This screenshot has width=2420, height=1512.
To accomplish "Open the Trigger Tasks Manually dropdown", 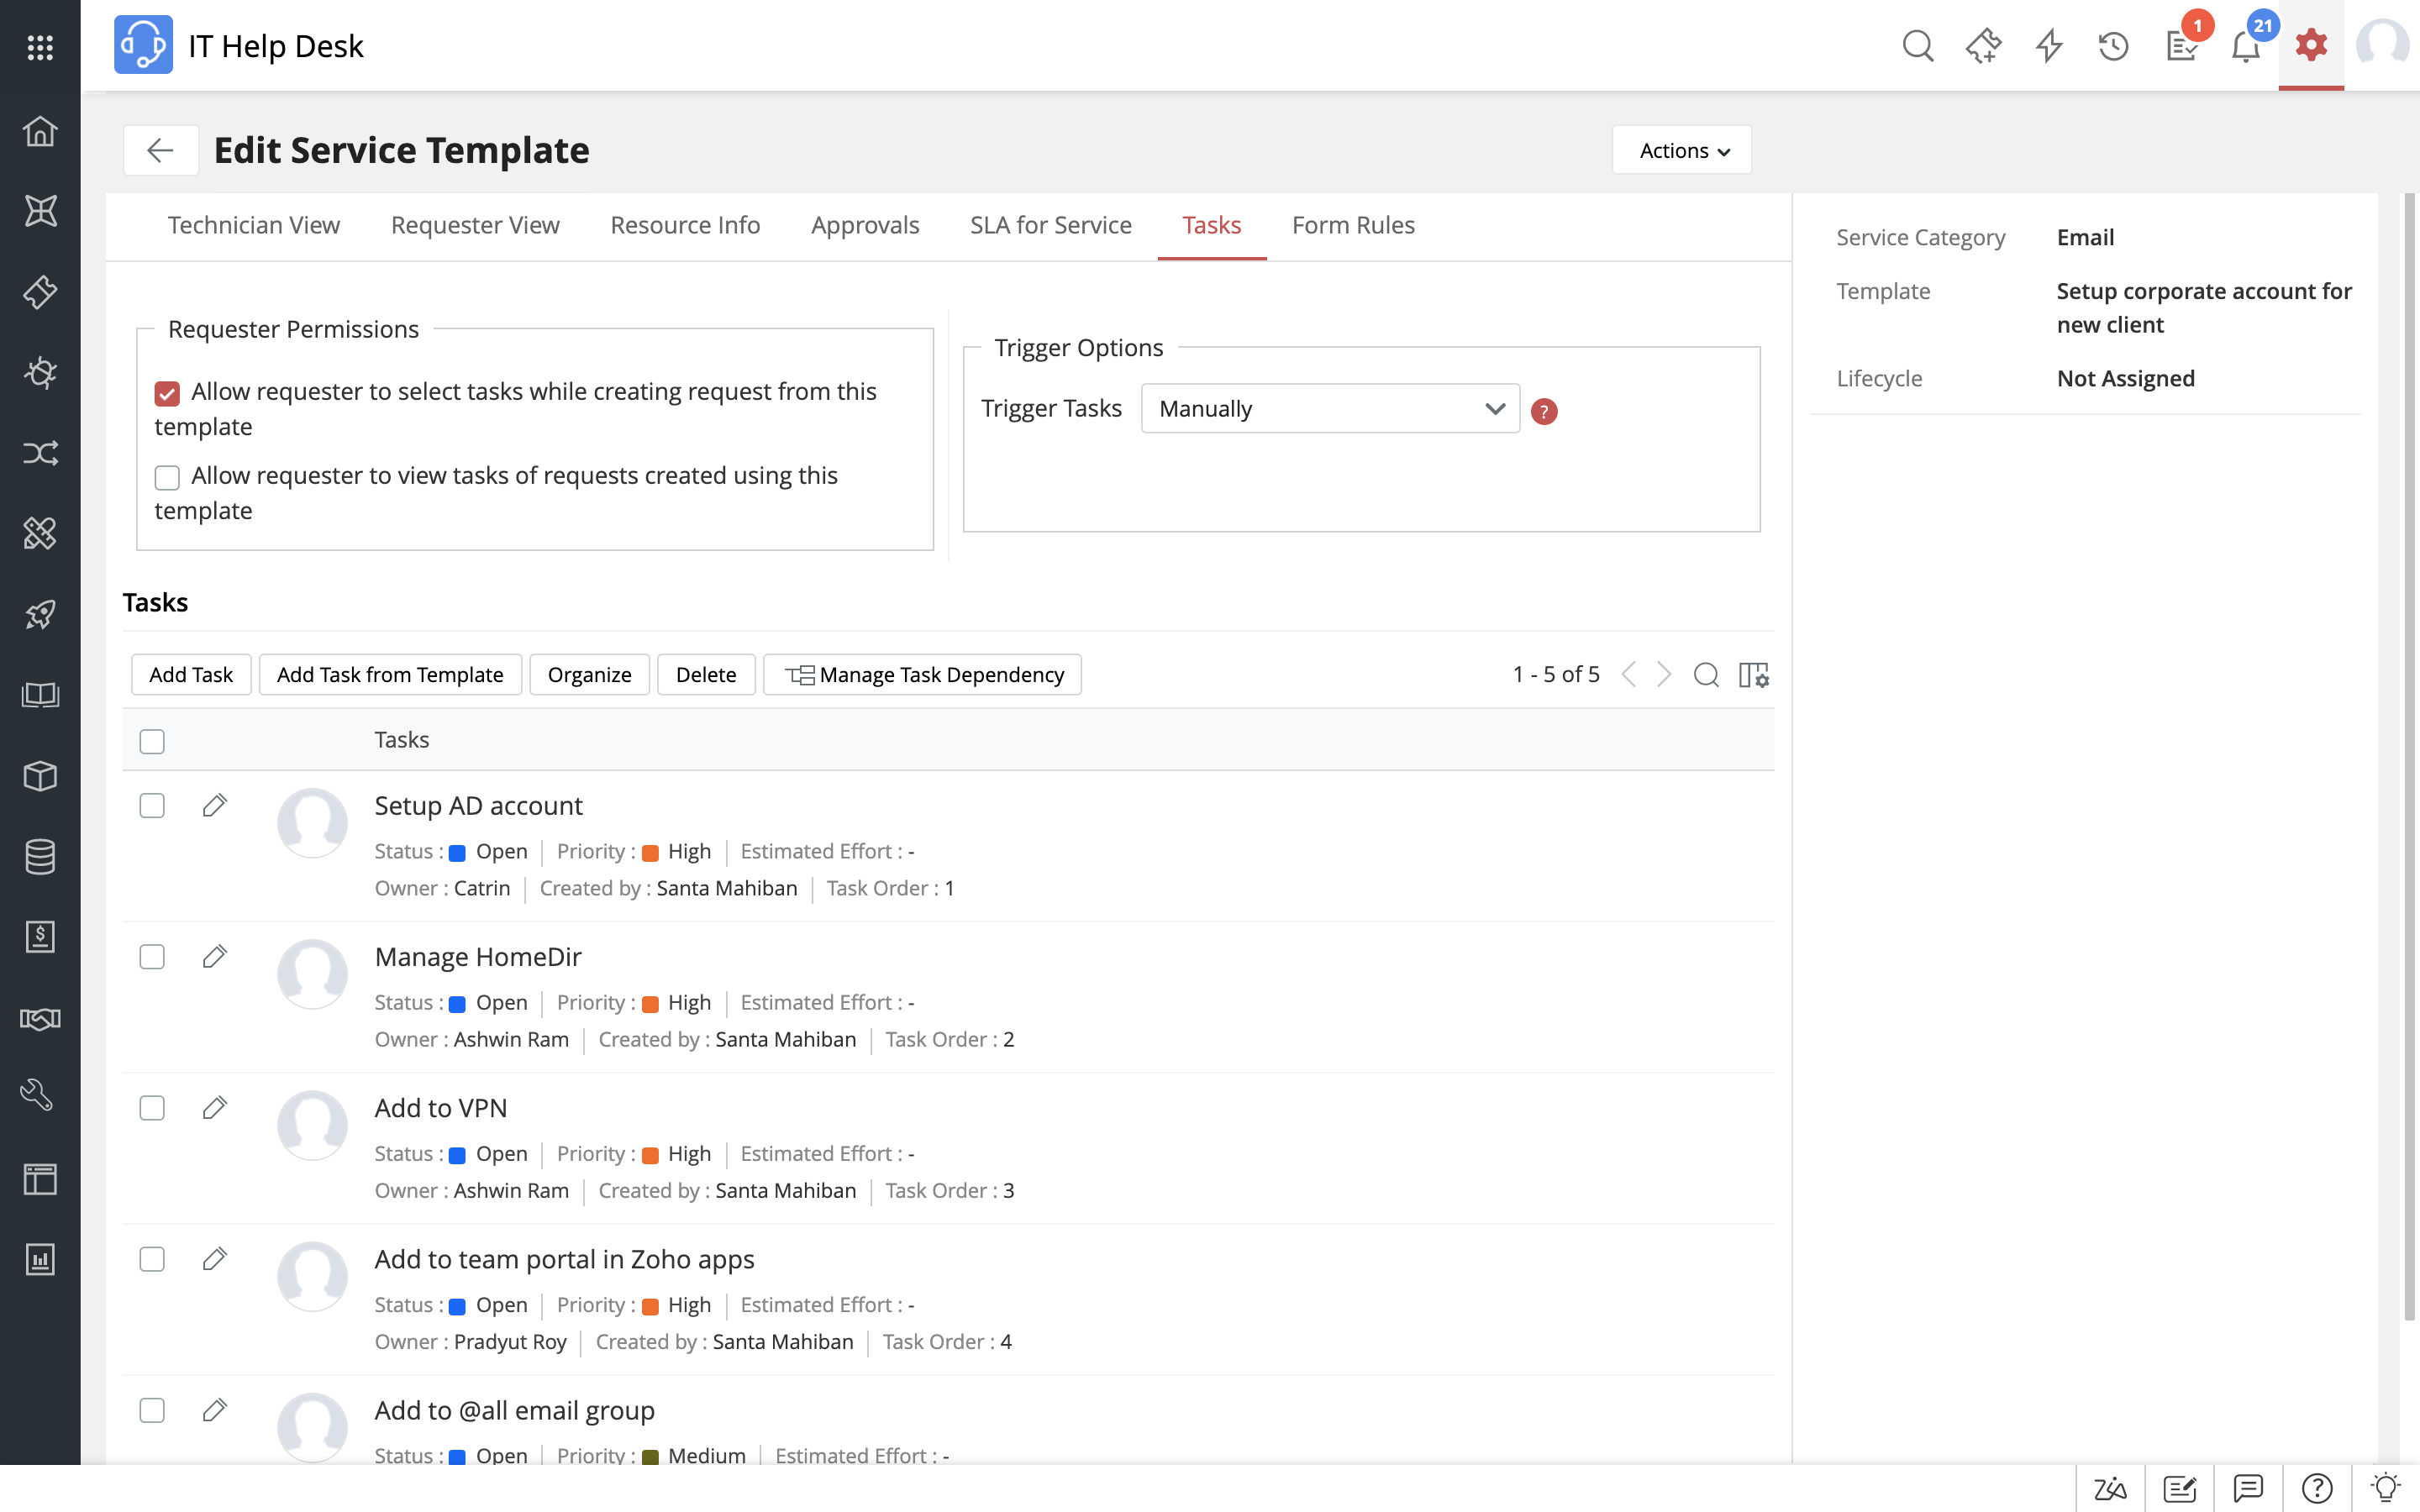I will [x=1329, y=409].
